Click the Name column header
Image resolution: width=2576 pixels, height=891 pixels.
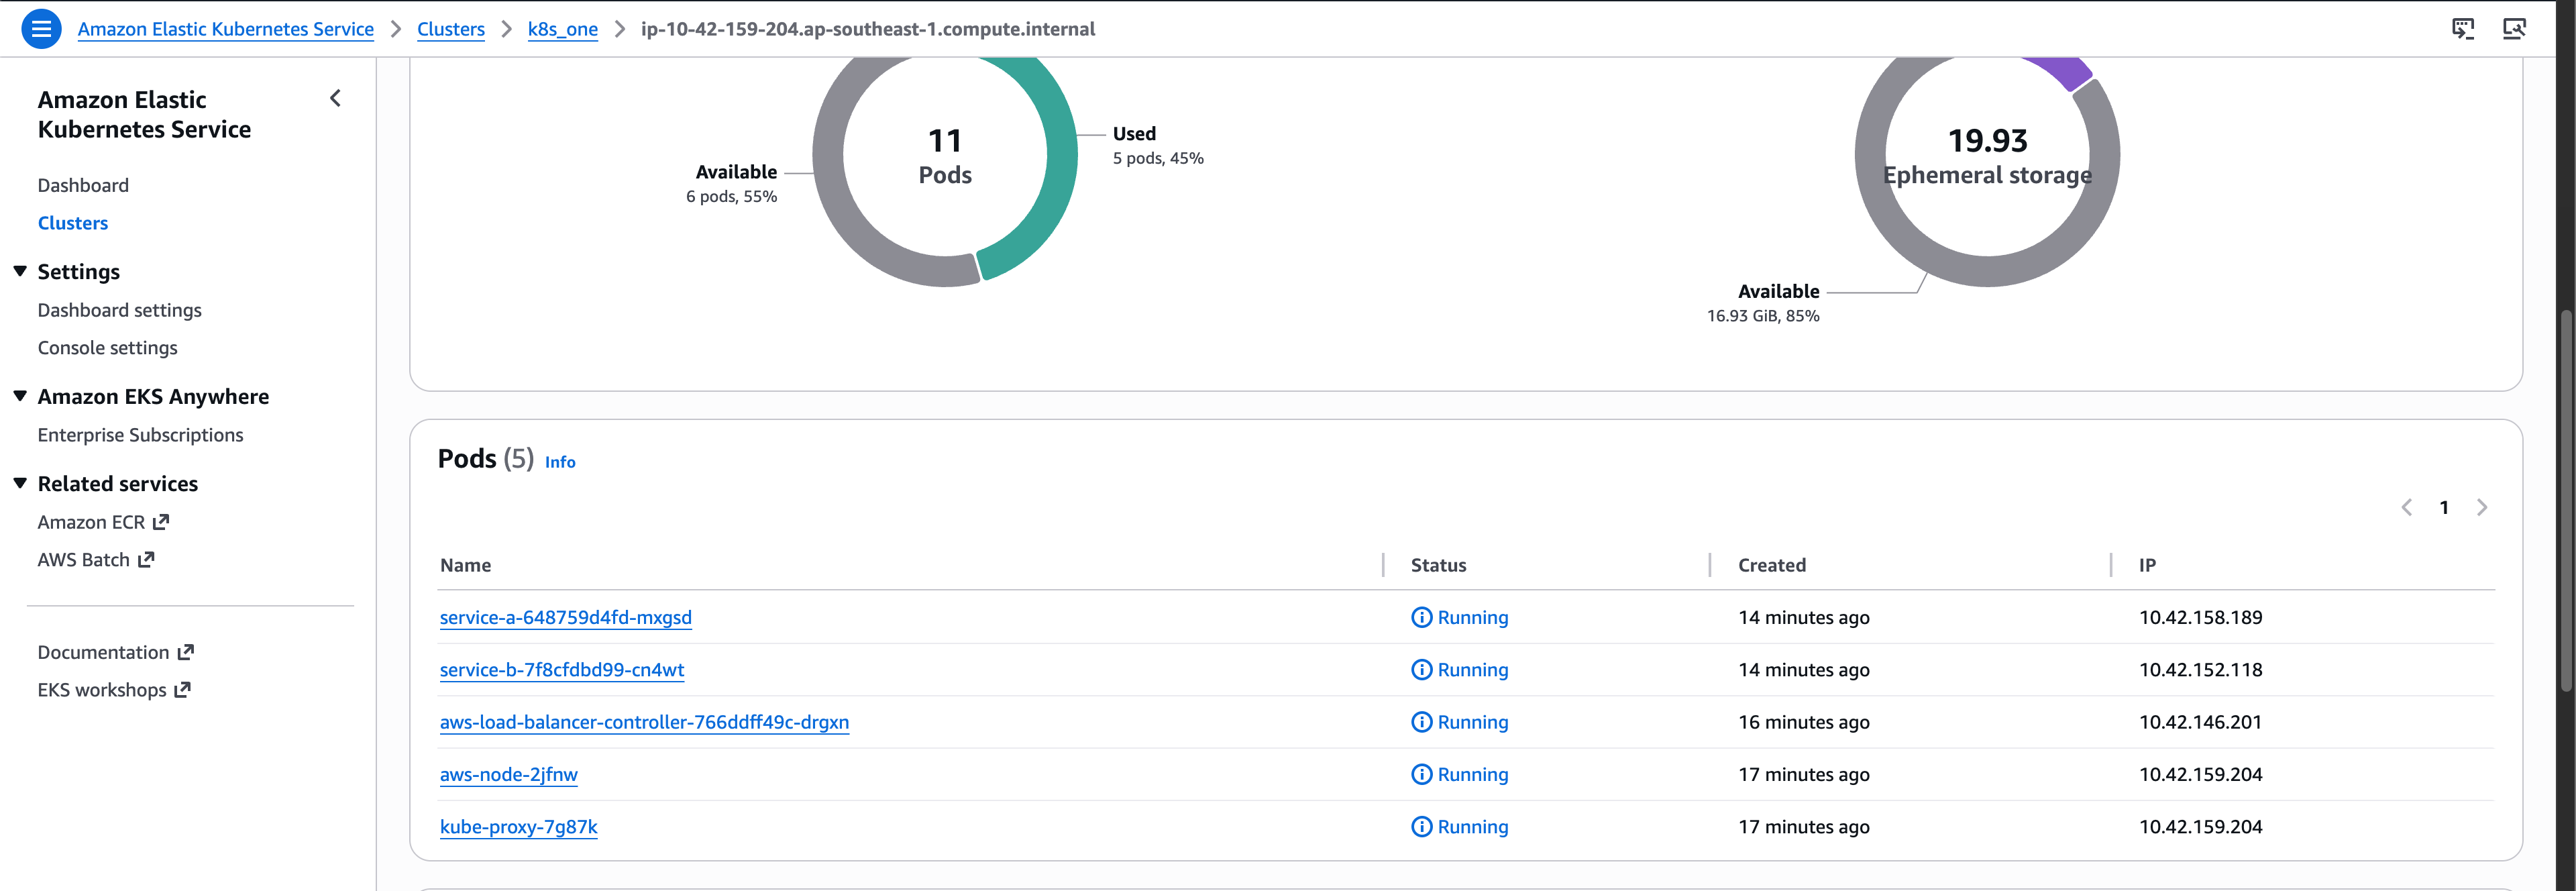[466, 565]
